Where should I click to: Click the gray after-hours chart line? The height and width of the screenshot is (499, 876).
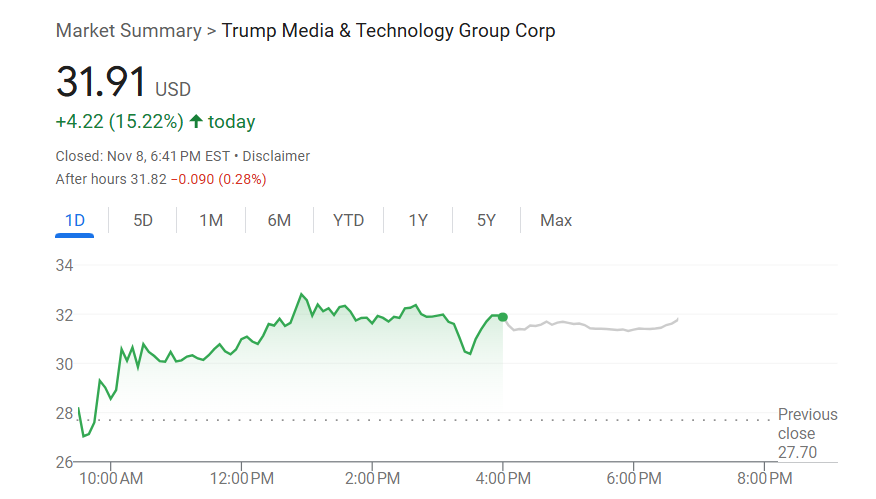(x=600, y=327)
